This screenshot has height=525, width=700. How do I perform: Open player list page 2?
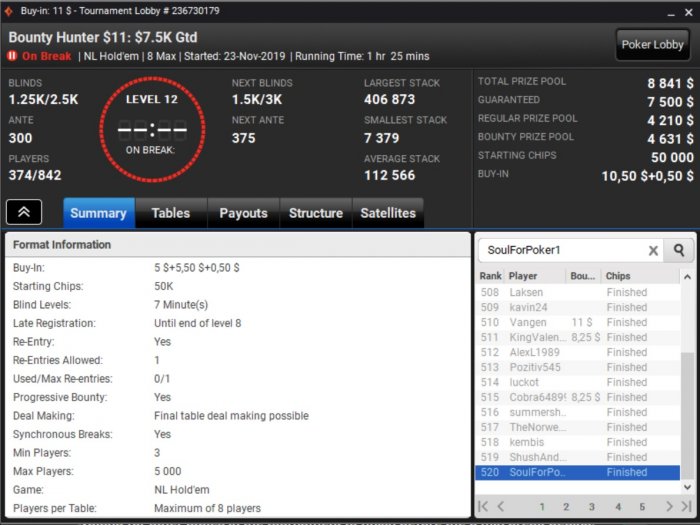pos(566,507)
